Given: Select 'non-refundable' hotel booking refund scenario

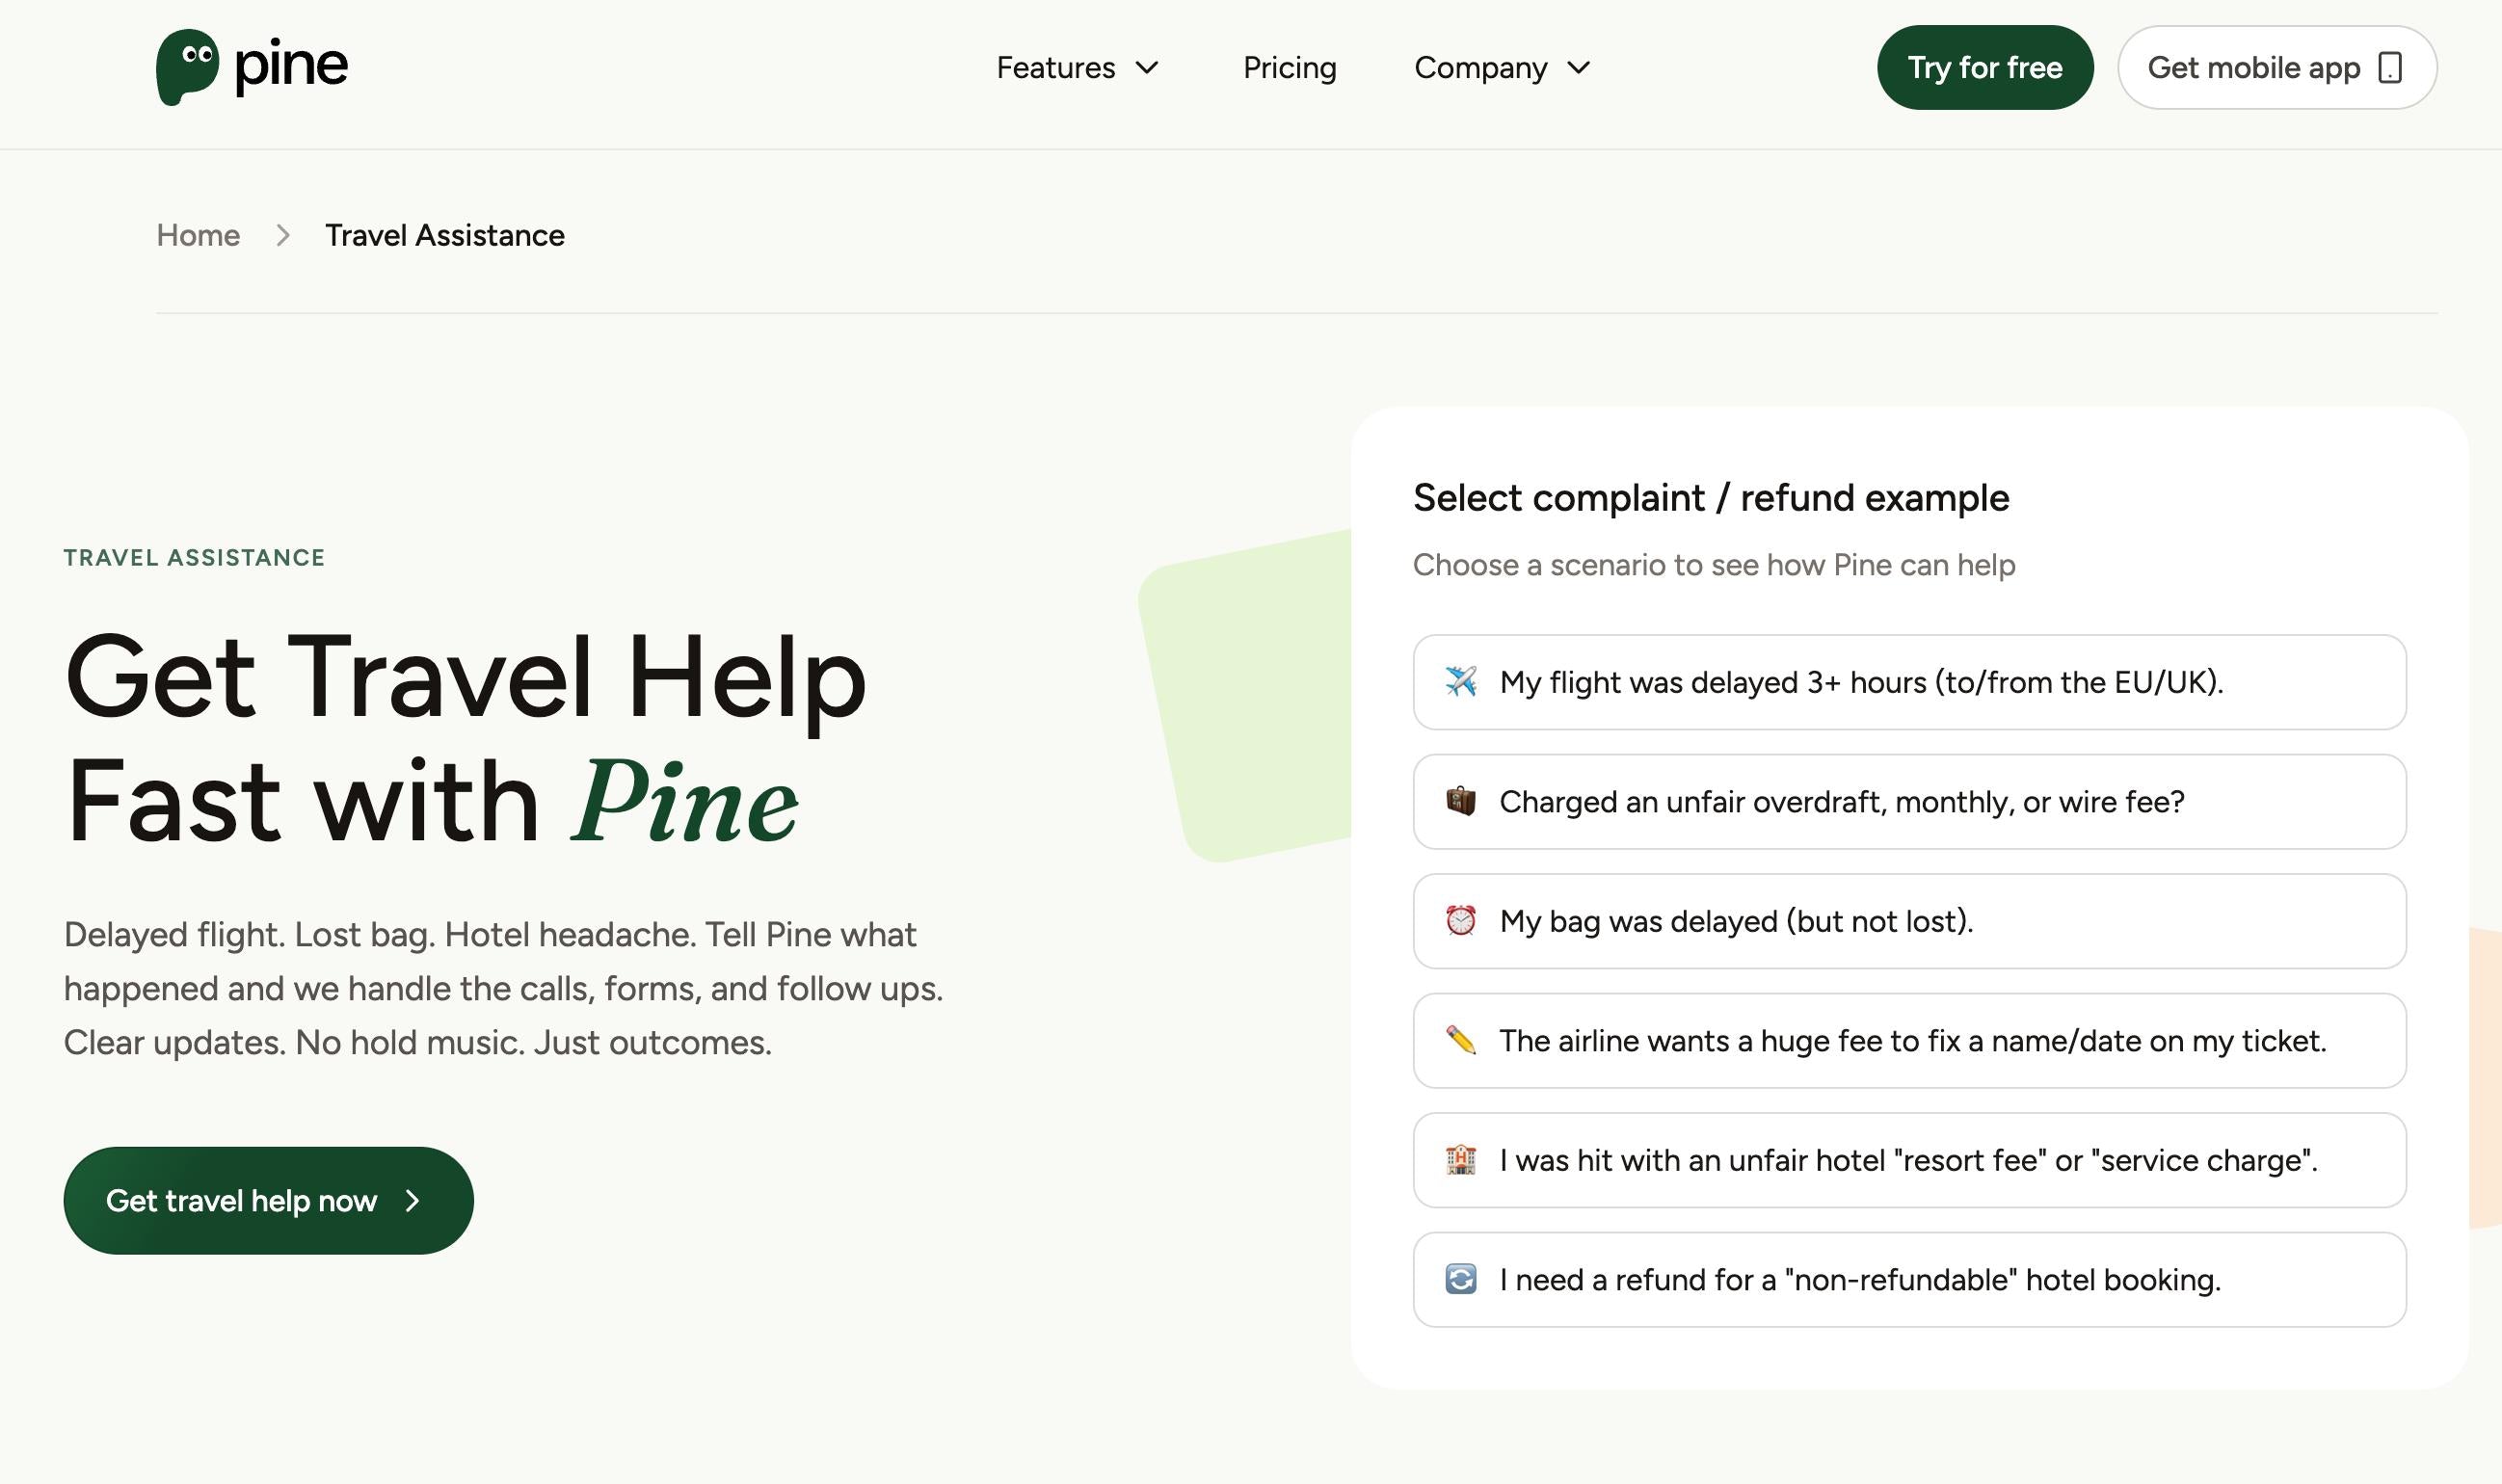Looking at the screenshot, I should (x=1909, y=1280).
